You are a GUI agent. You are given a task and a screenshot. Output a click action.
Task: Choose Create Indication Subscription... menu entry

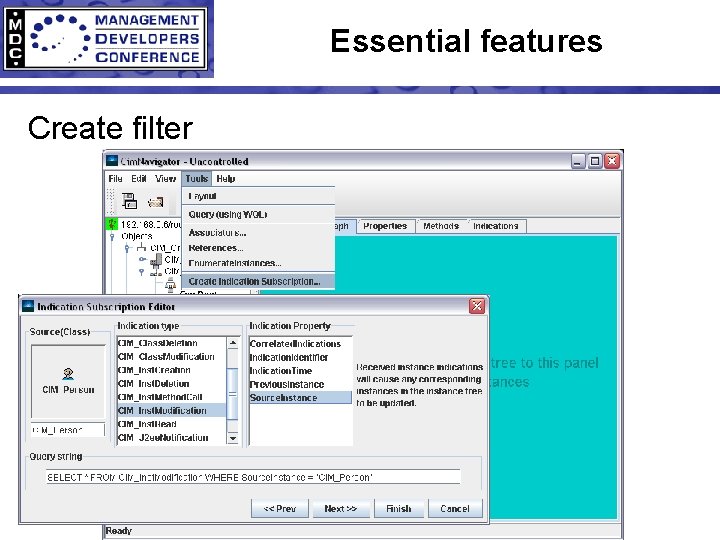tap(258, 281)
